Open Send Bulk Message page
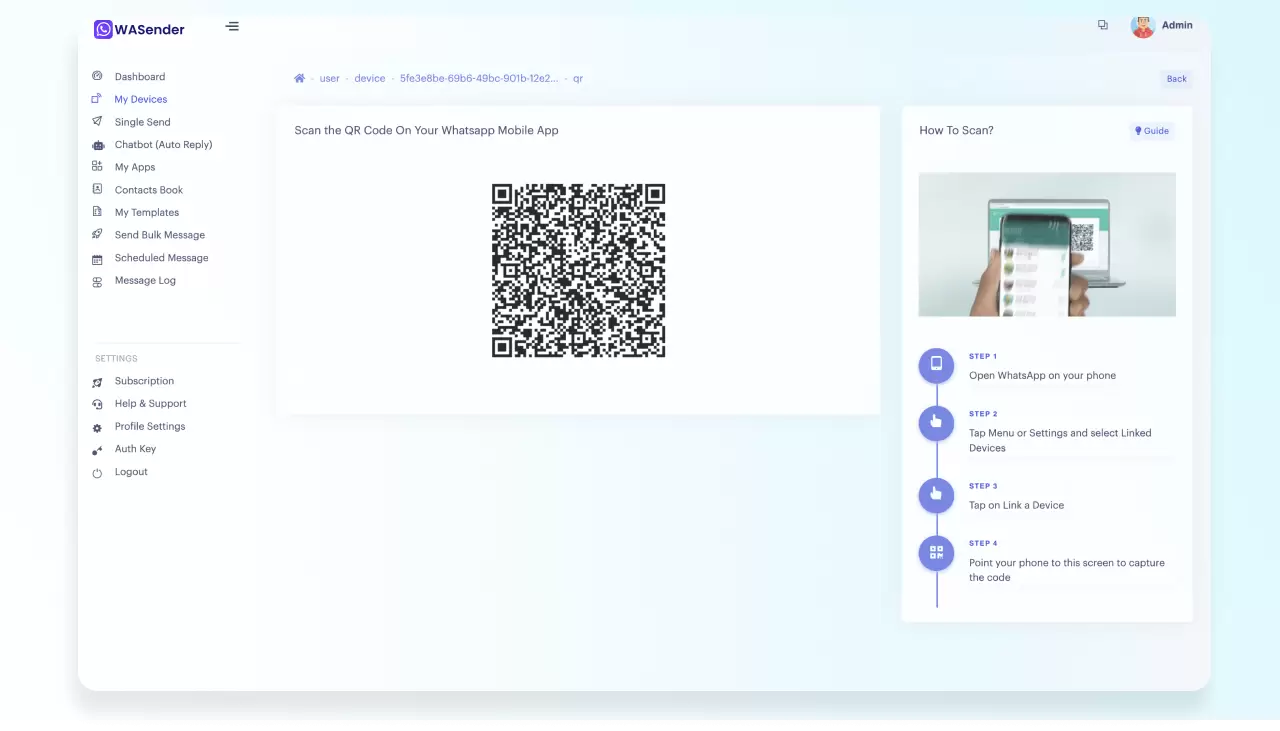 click(x=160, y=235)
